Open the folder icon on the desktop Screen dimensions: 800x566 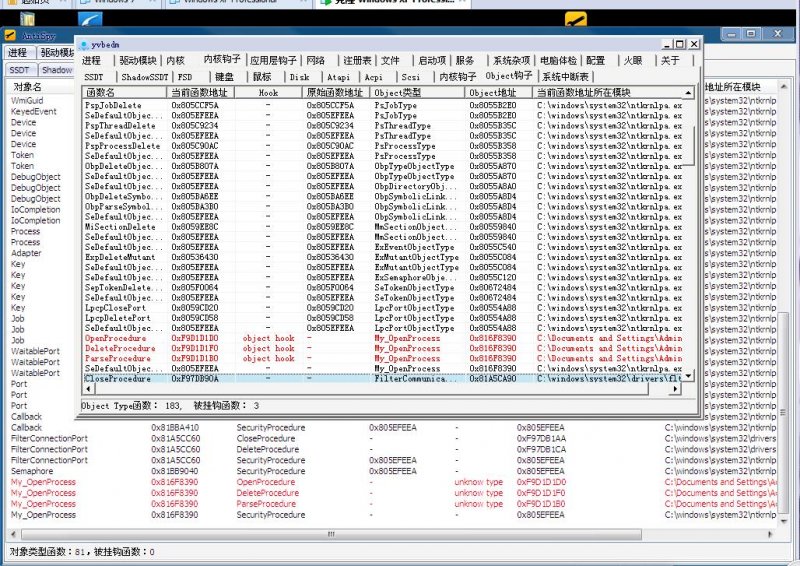27,19
